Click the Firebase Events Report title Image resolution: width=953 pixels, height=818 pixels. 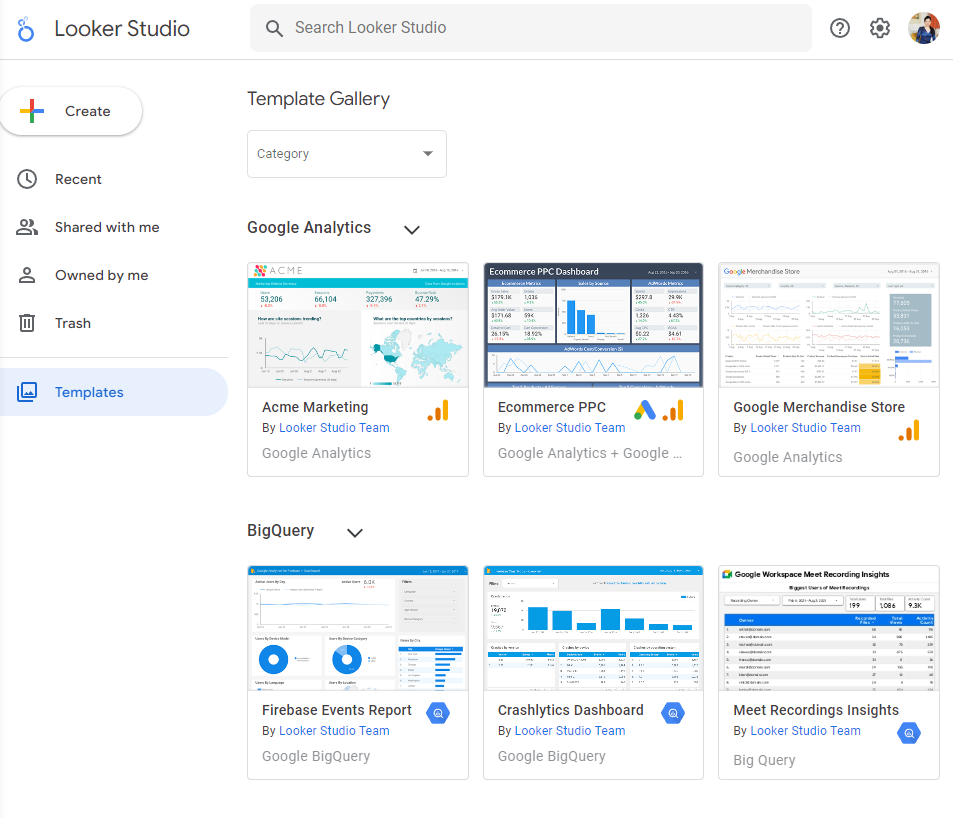tap(337, 710)
